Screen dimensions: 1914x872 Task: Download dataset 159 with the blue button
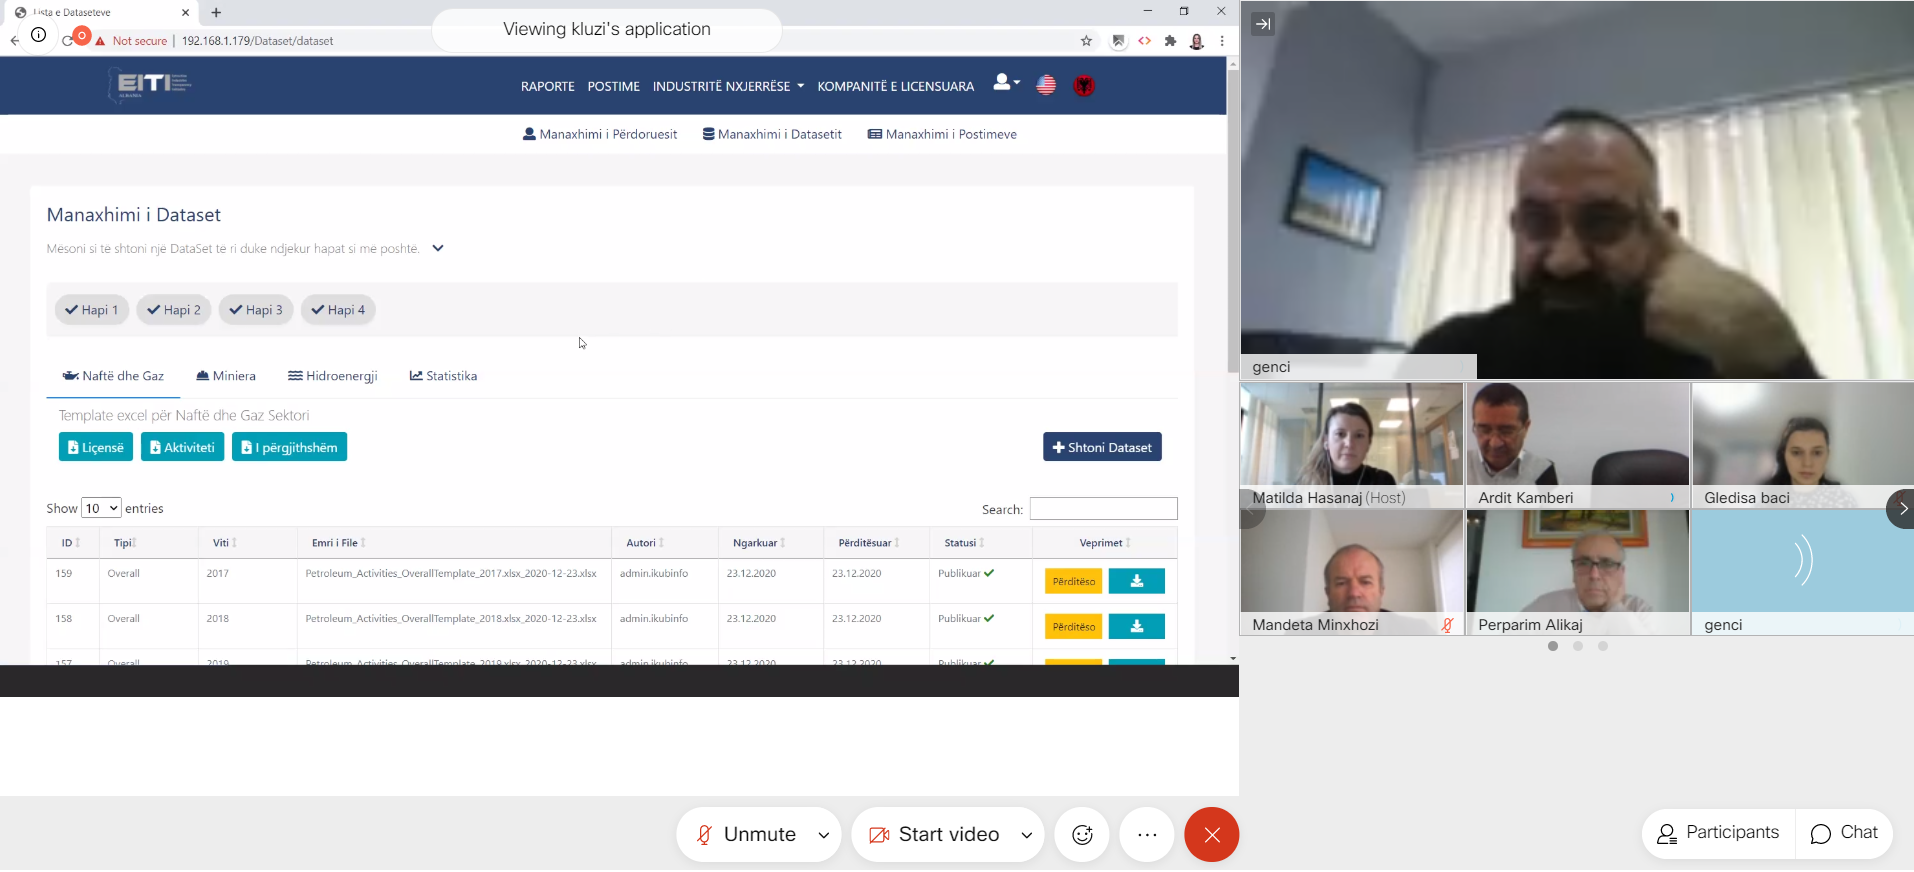tap(1136, 581)
